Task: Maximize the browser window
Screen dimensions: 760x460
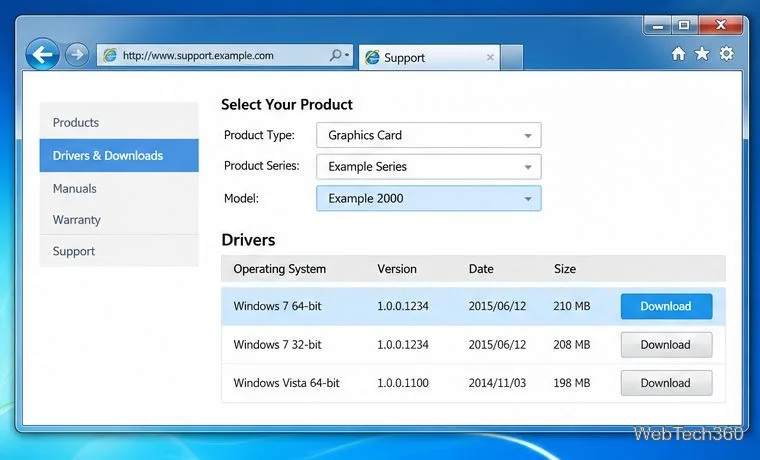Action: pyautogui.click(x=684, y=25)
